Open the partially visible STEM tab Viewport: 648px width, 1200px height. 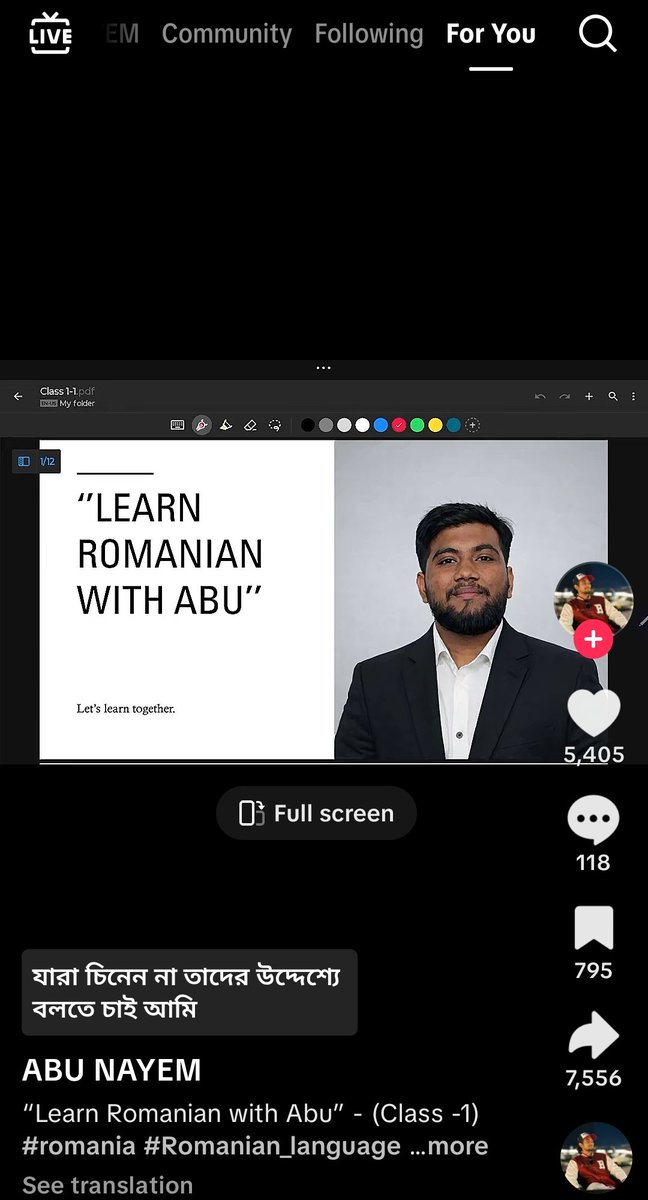pyautogui.click(x=122, y=34)
